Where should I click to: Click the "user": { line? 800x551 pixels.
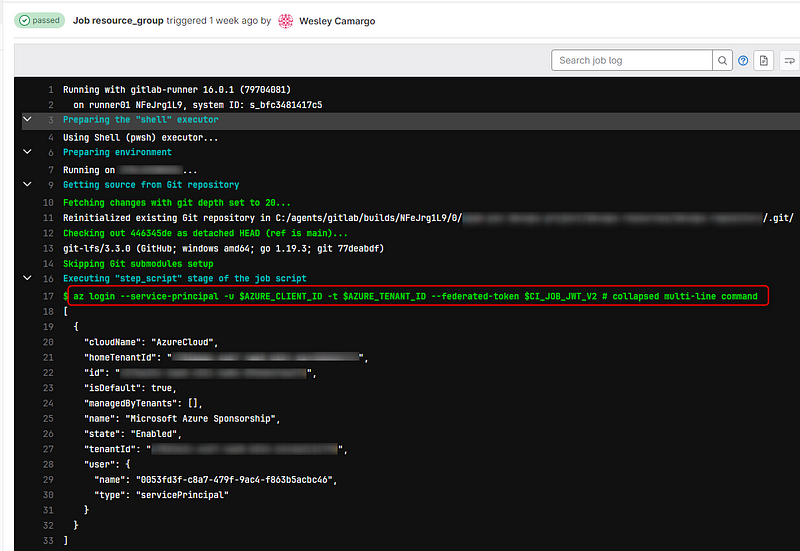(107, 465)
